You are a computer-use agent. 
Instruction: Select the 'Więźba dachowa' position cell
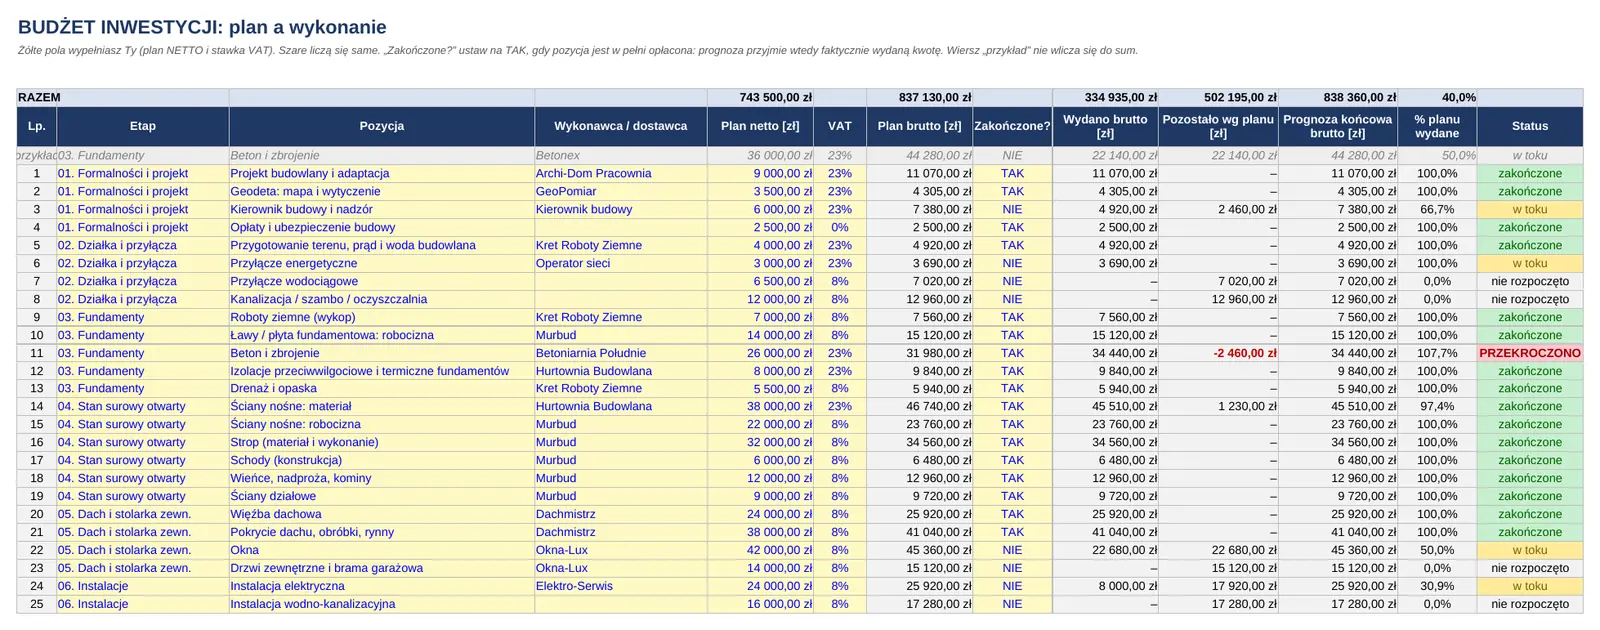[381, 514]
